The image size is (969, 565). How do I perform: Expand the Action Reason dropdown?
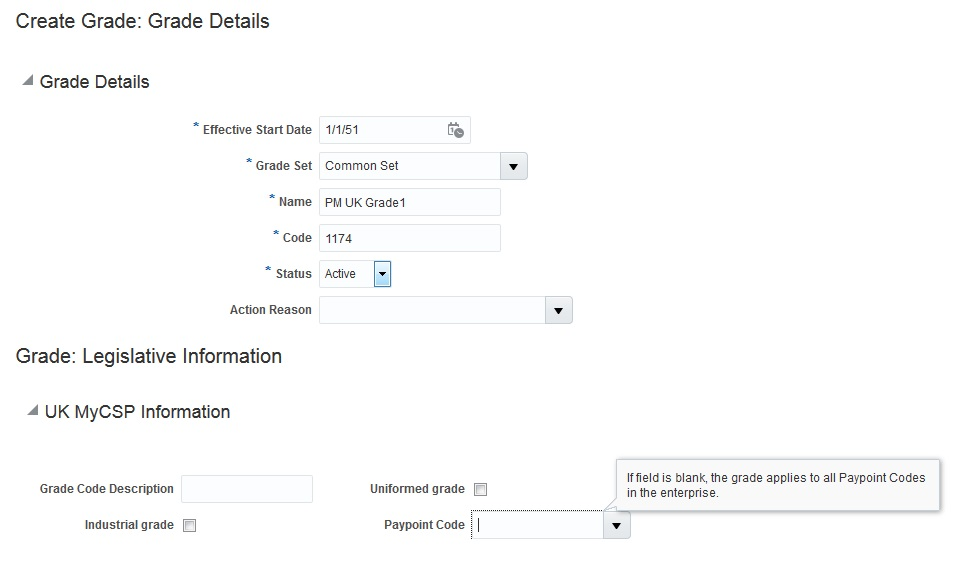pos(559,310)
